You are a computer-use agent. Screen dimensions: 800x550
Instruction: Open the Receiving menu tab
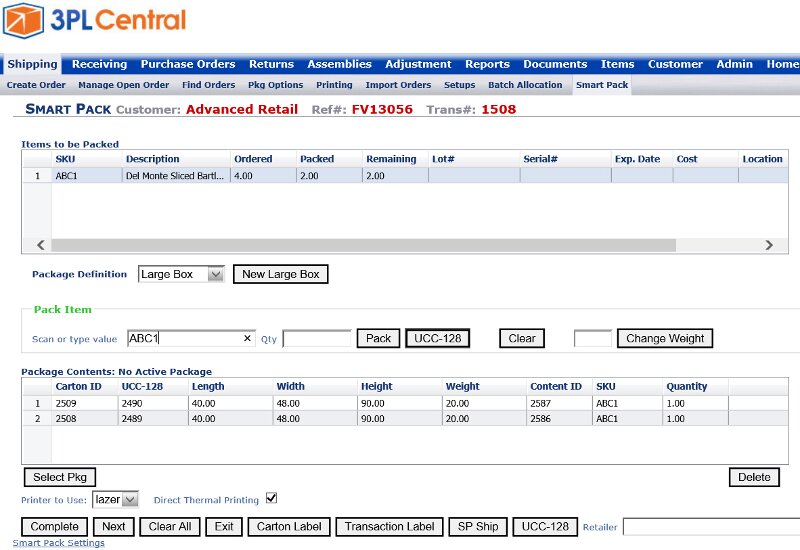pyautogui.click(x=99, y=64)
